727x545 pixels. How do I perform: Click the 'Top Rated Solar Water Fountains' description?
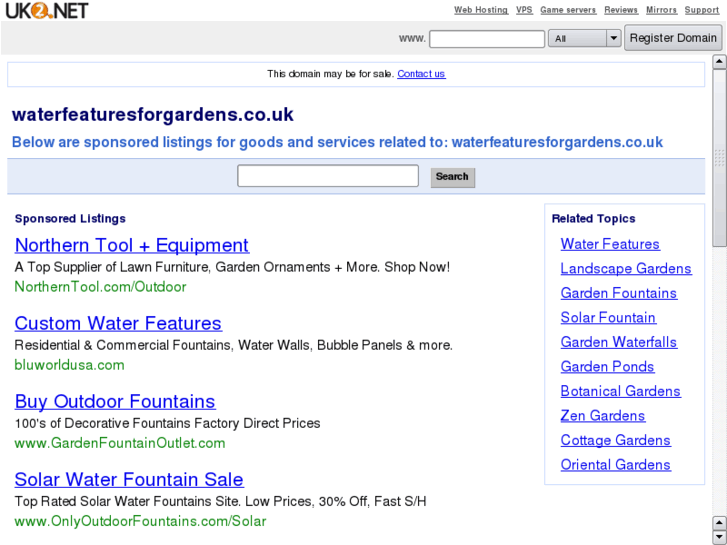[x=220, y=501]
